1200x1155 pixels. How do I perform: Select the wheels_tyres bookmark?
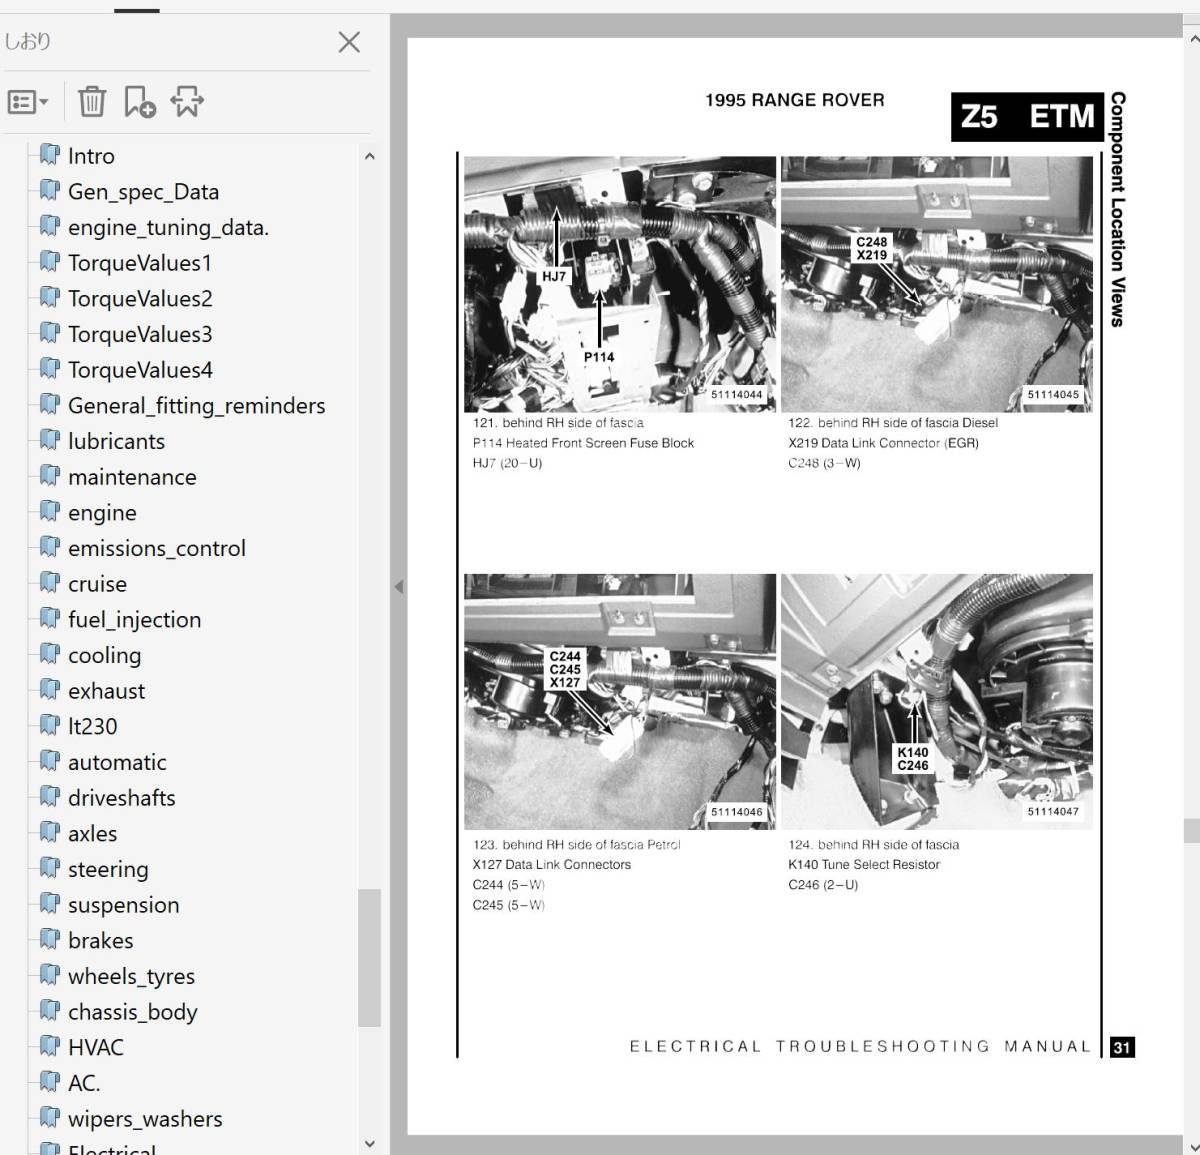(x=131, y=977)
